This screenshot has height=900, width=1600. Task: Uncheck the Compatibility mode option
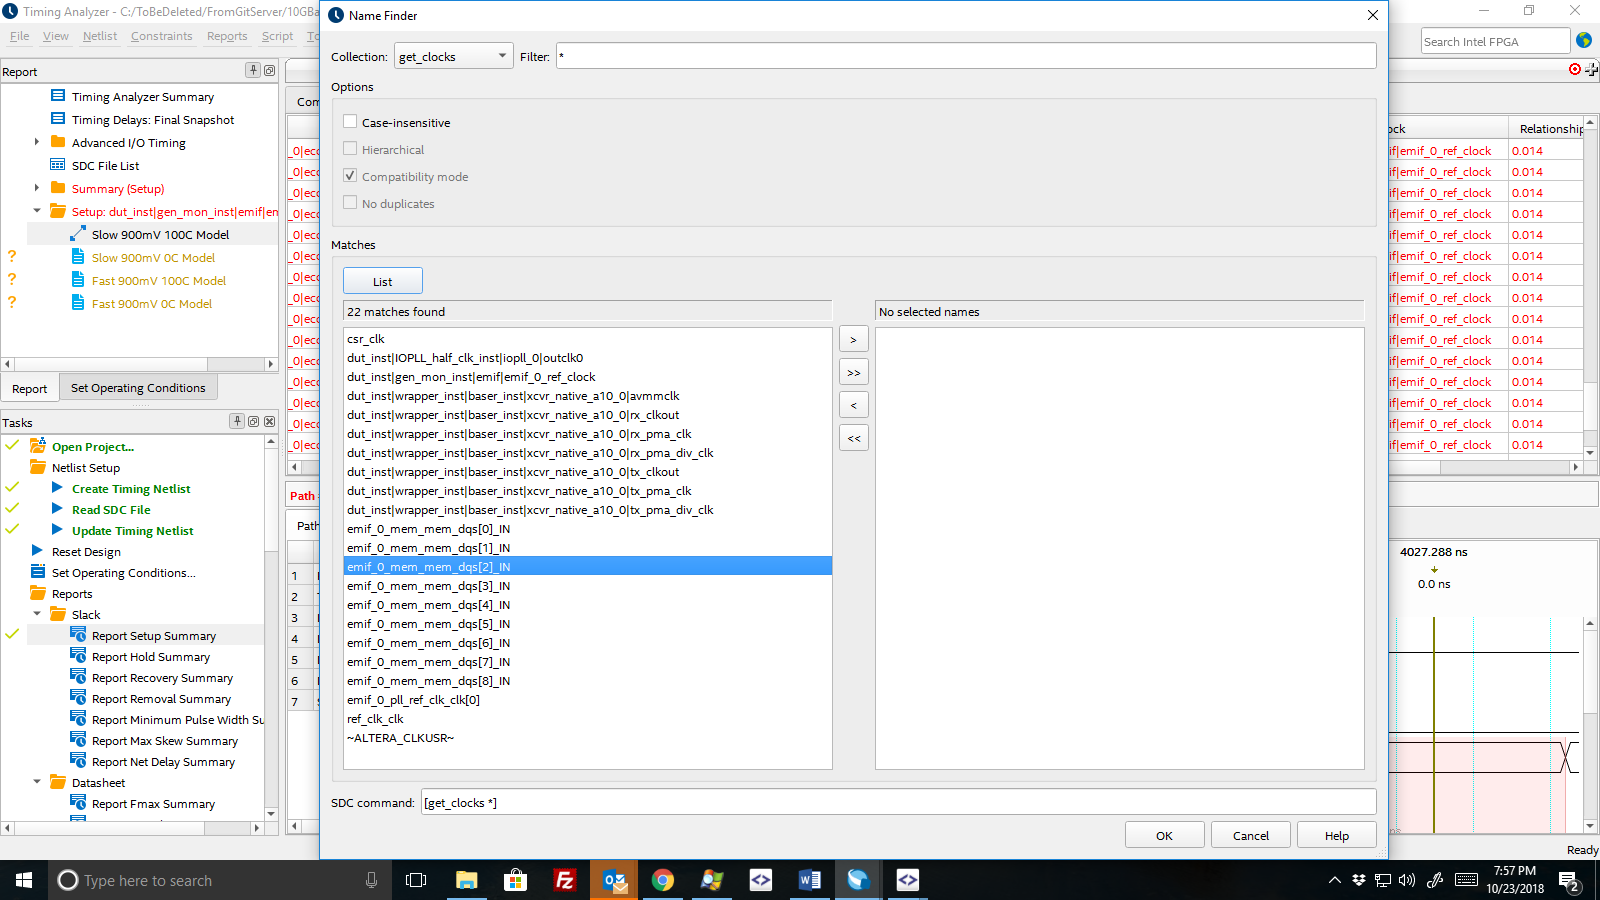pyautogui.click(x=350, y=176)
